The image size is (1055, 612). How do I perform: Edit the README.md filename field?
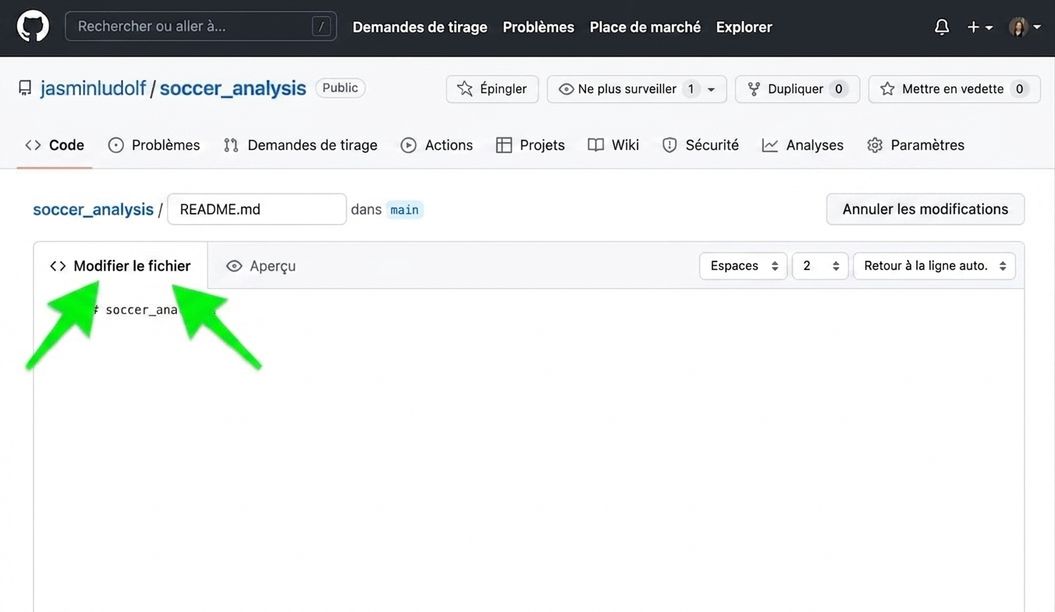[x=256, y=209]
